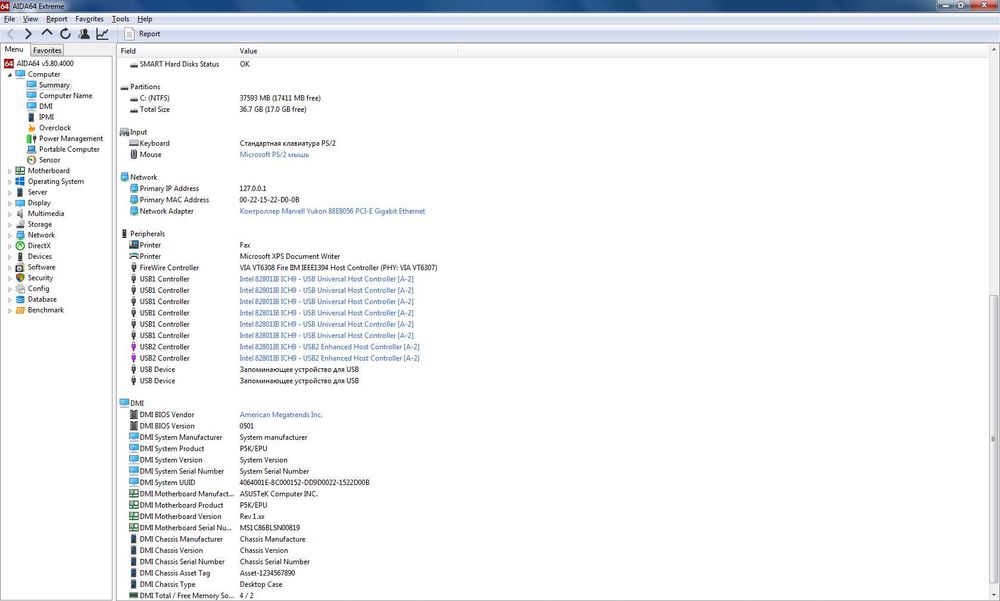Expand the Display tree node
1000x601 pixels.
(x=10, y=203)
